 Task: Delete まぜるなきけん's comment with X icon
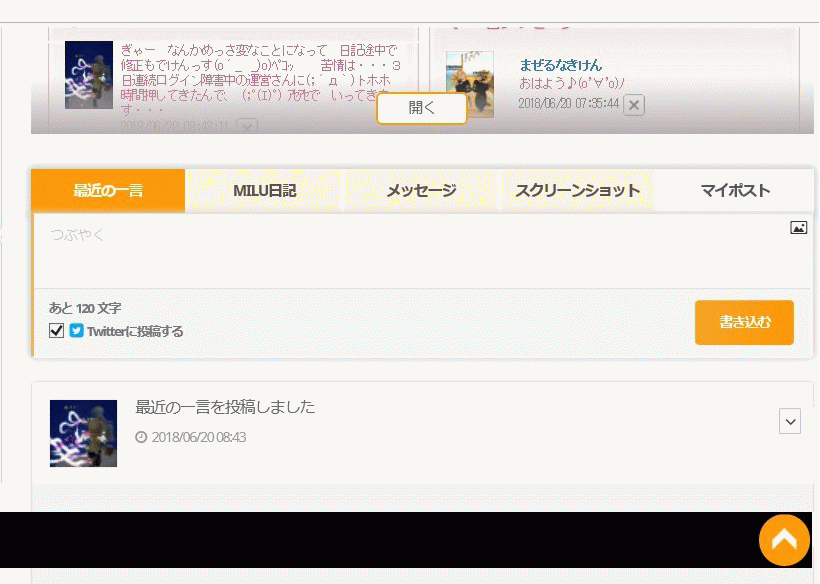pos(634,105)
